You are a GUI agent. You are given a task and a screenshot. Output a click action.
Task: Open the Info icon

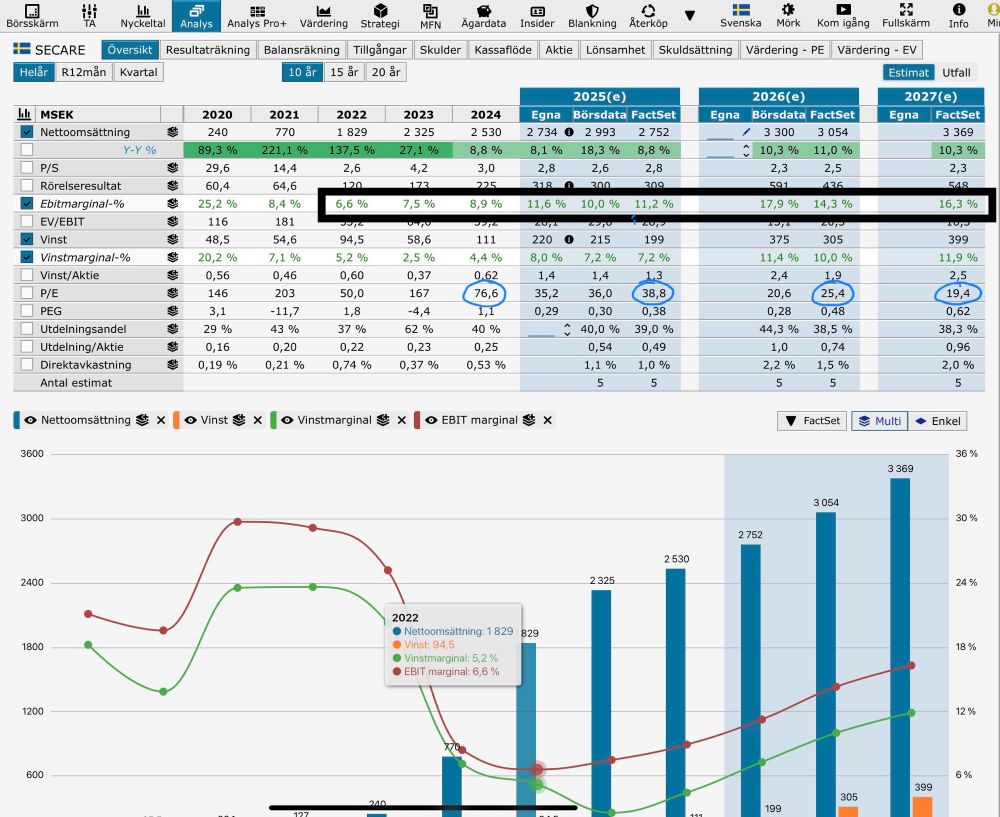[959, 16]
